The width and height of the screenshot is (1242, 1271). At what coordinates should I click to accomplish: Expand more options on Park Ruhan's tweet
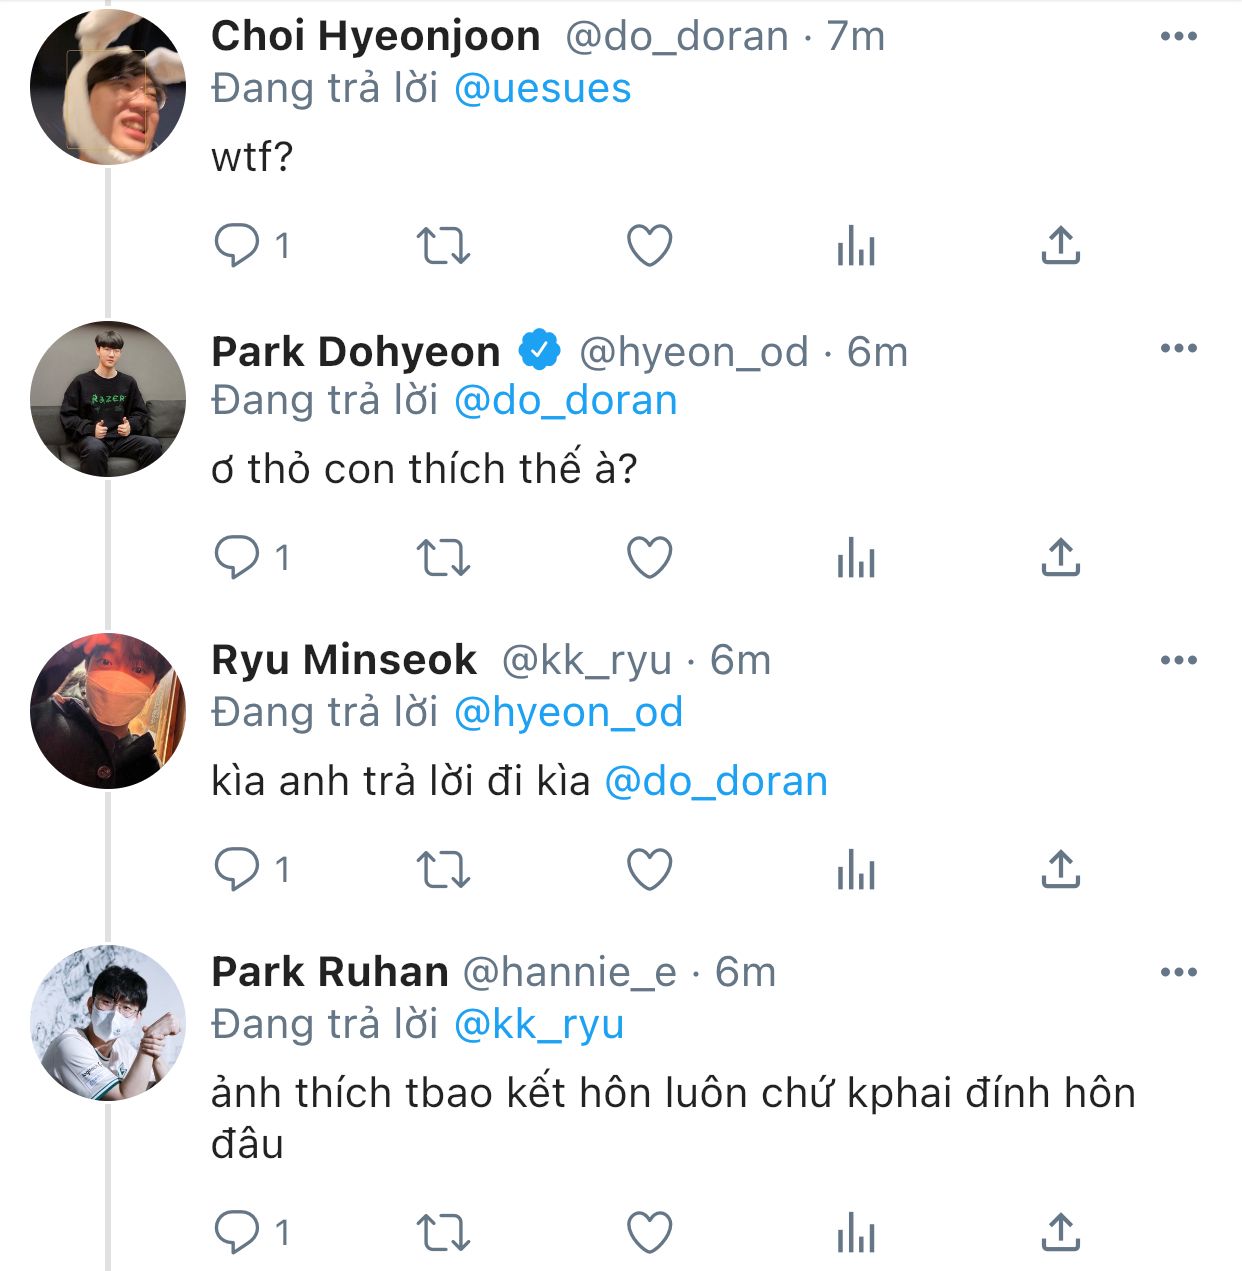1178,972
